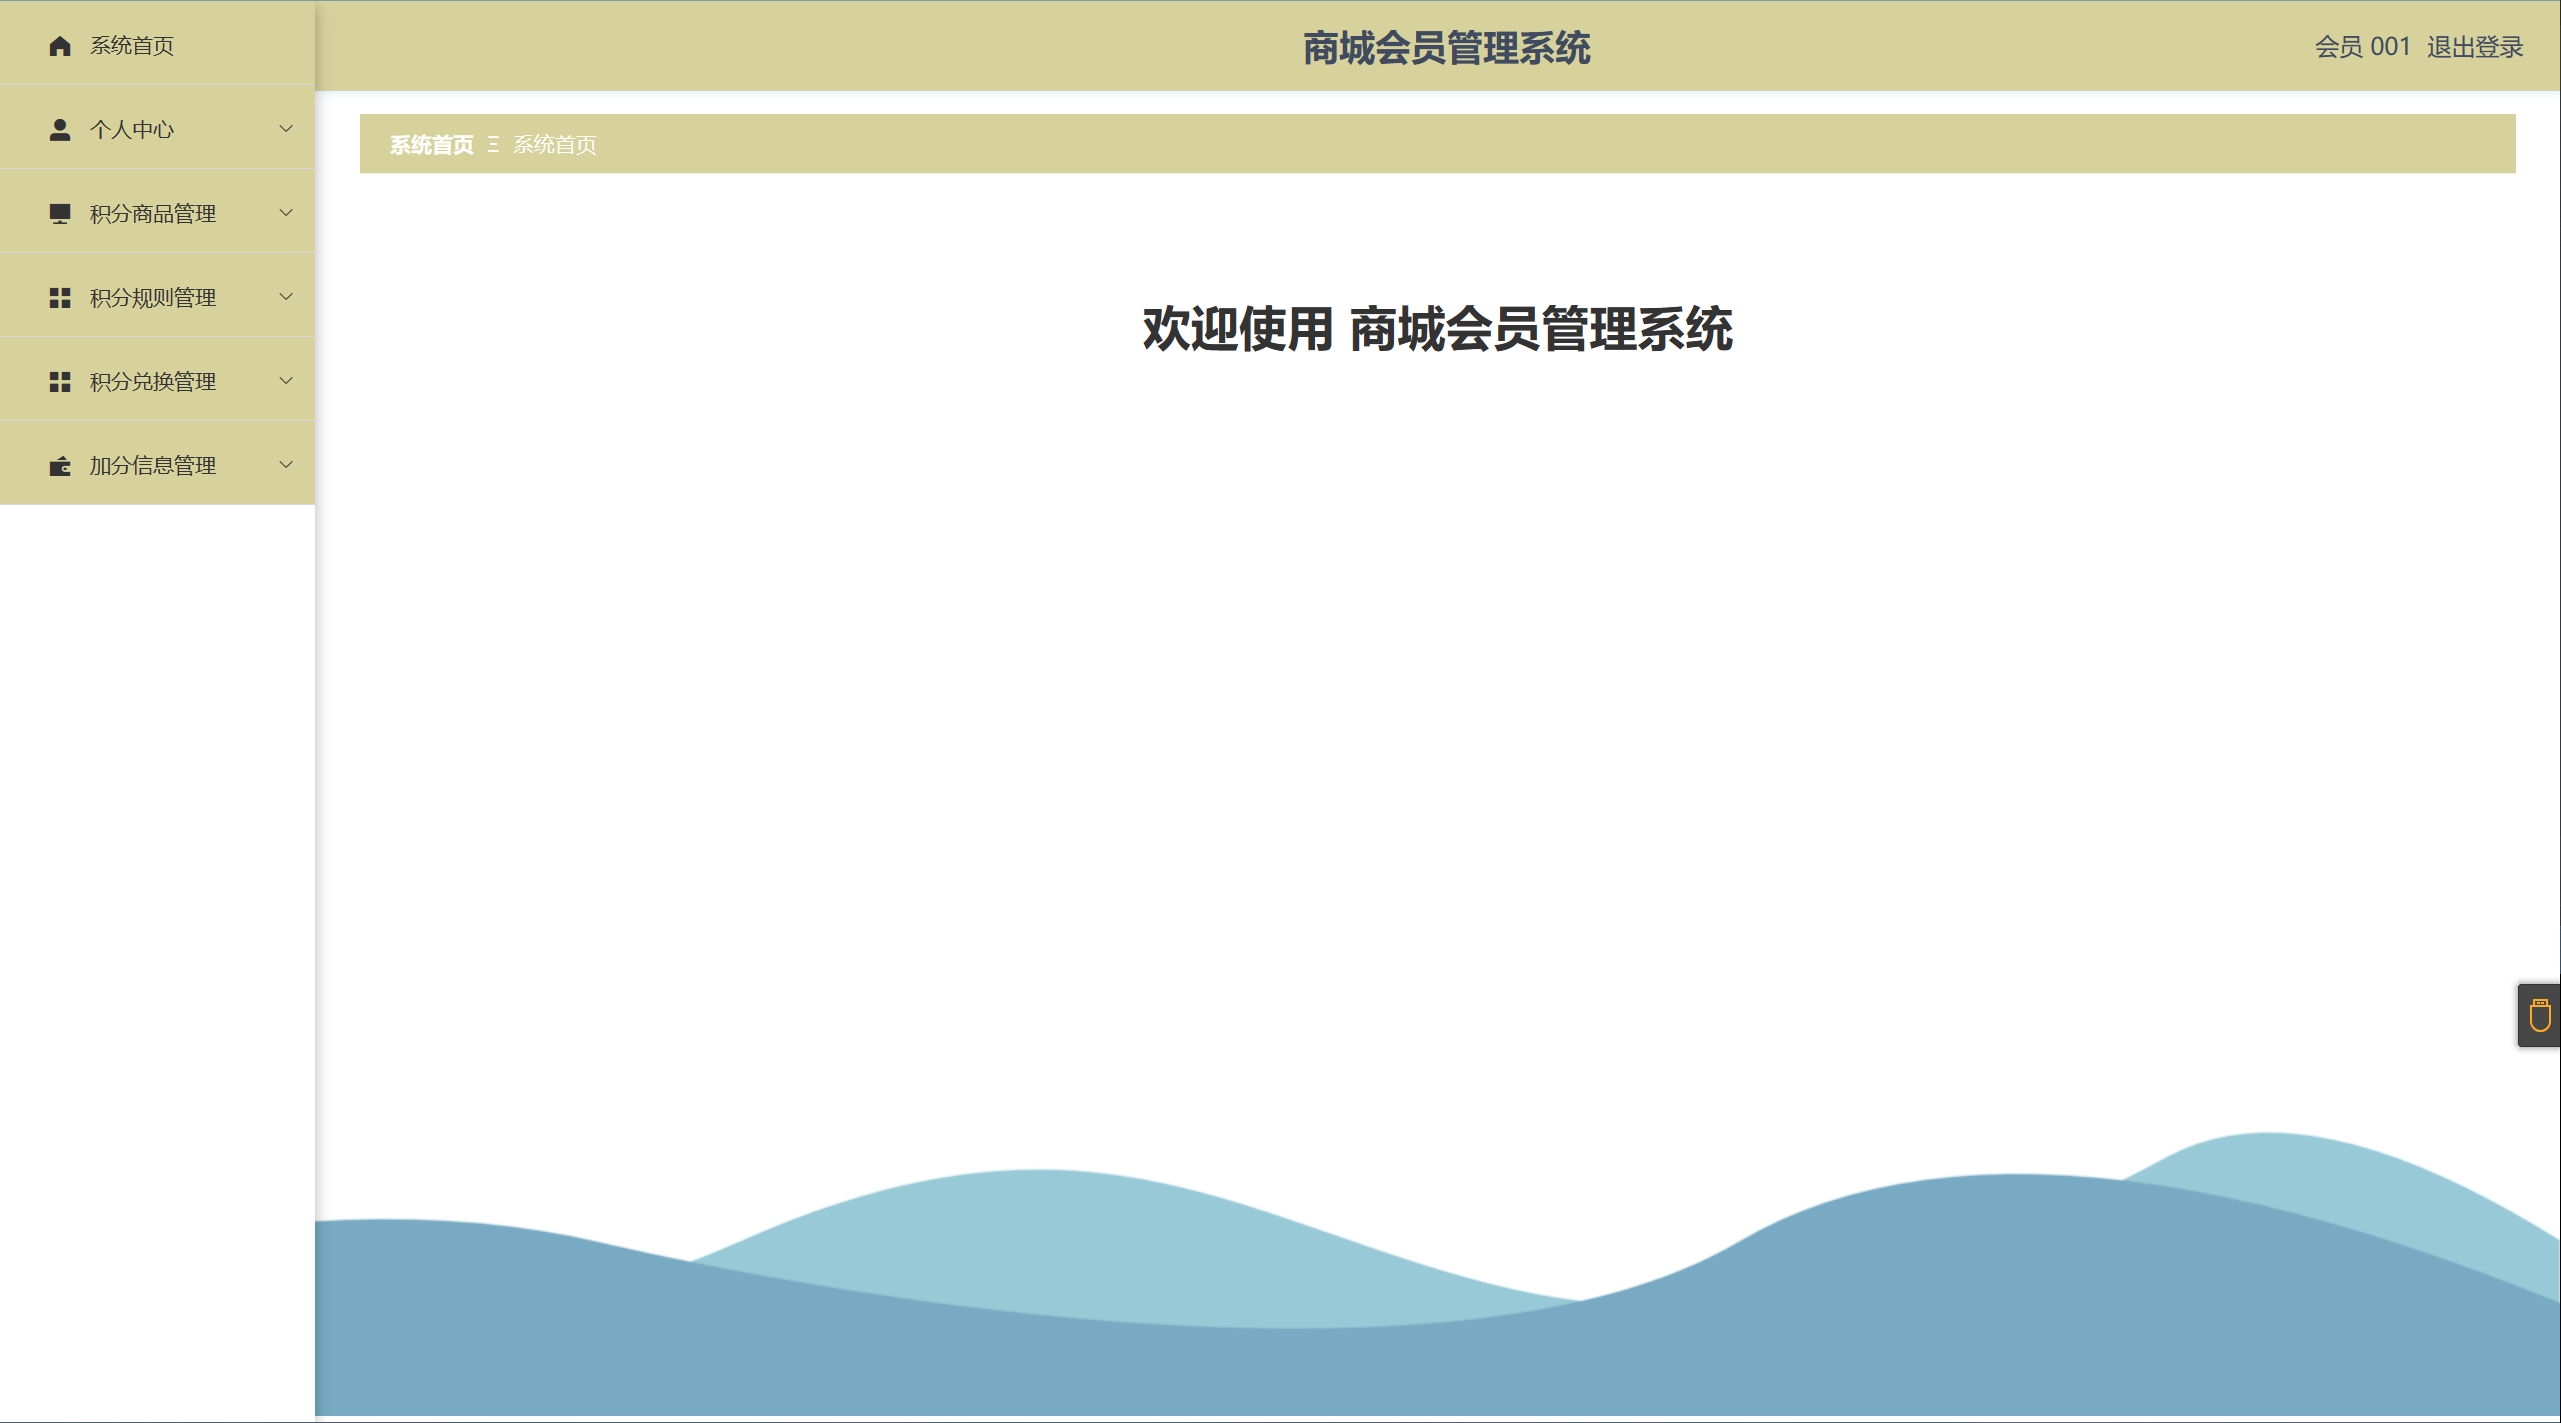The width and height of the screenshot is (2561, 1423).
Task: Click the bold 系统首页 breadcrumb link
Action: [432, 145]
